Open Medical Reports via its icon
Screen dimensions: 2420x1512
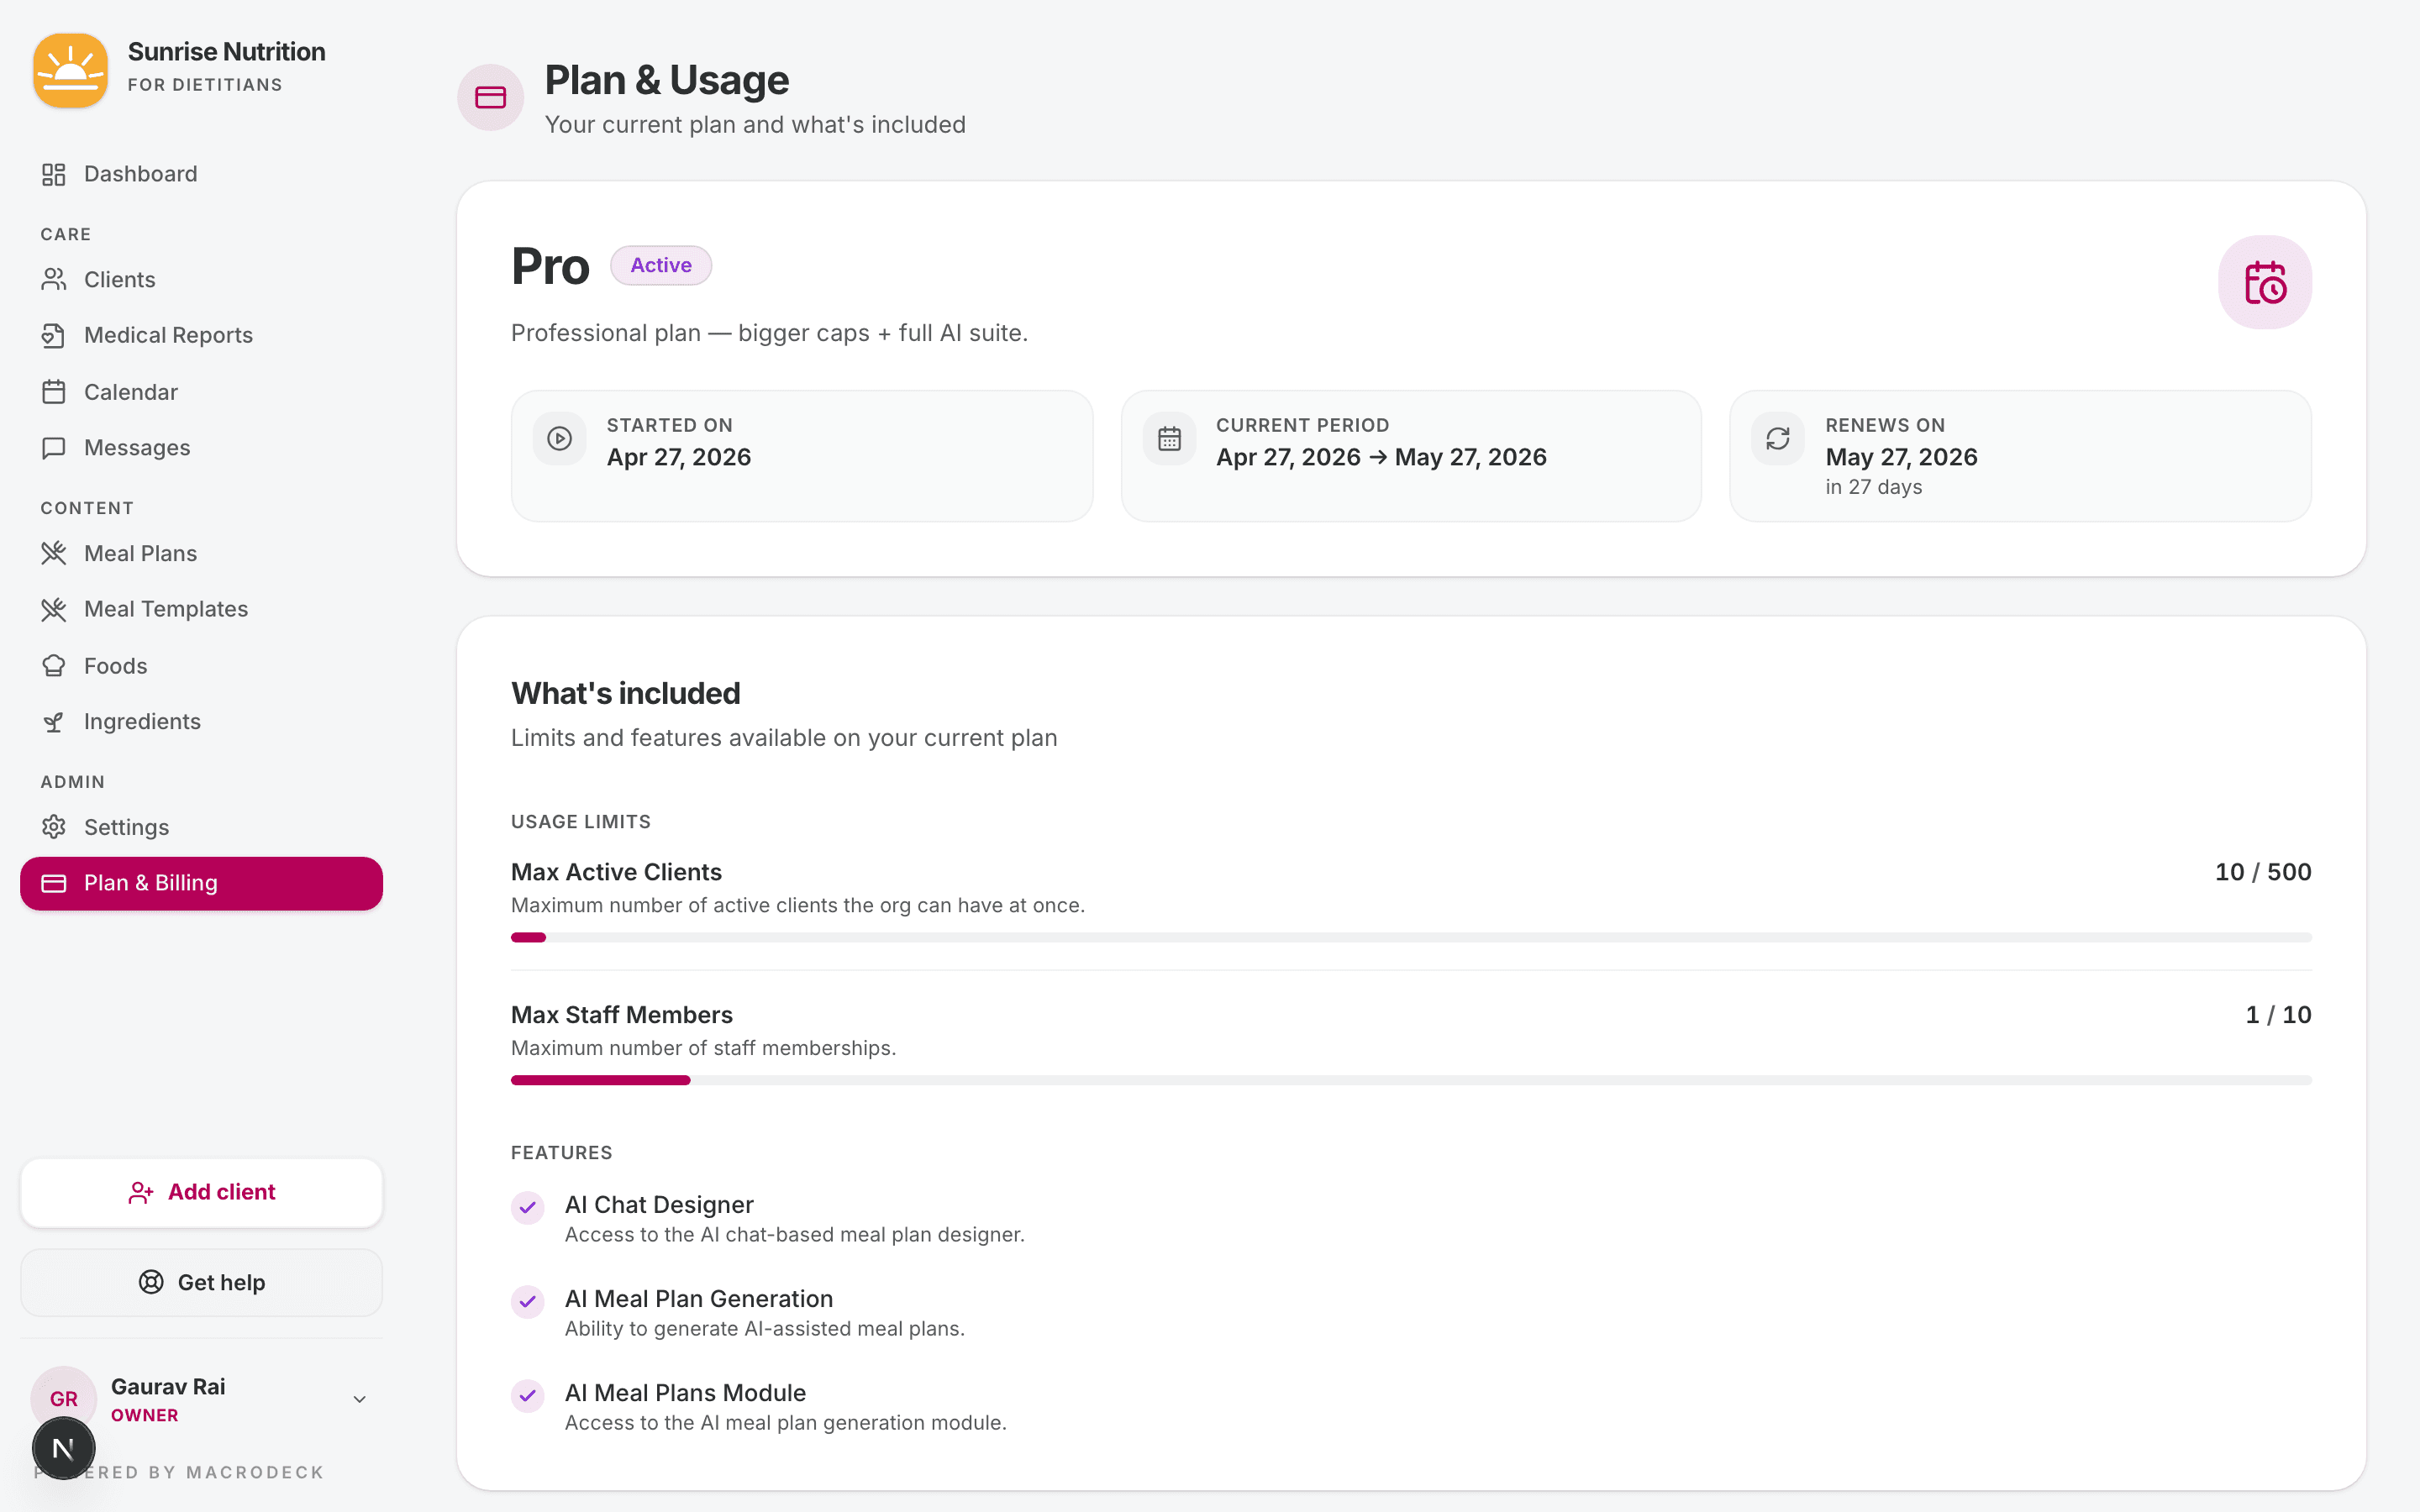point(55,335)
